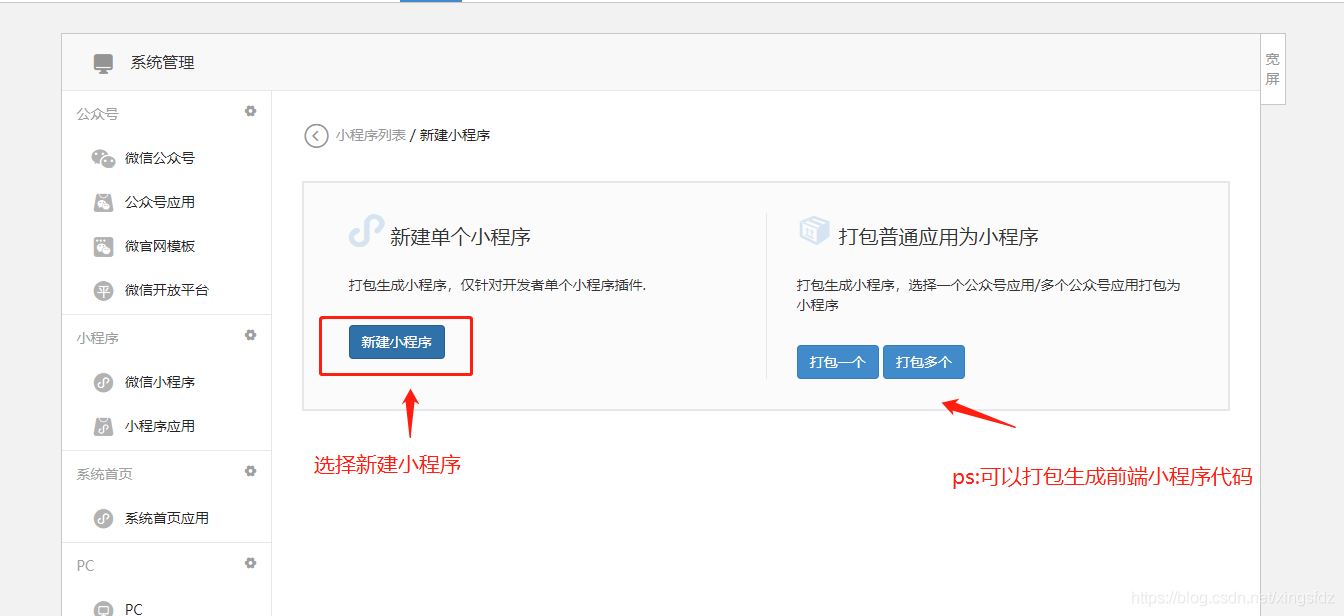The width and height of the screenshot is (1344, 616).
Task: Click the bag icon next to 小程序应用
Action: click(x=103, y=426)
